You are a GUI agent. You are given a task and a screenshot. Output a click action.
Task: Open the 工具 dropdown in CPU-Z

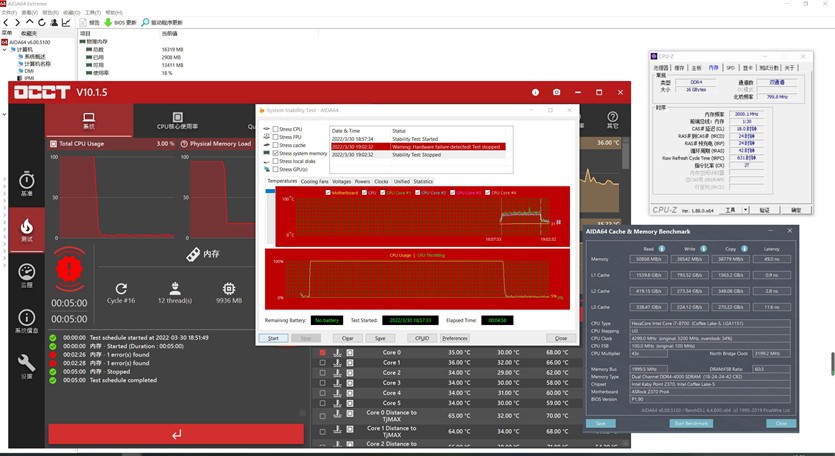click(733, 210)
